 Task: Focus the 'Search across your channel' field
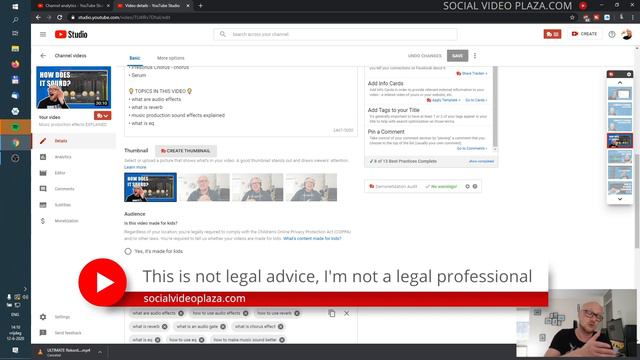(x=335, y=34)
